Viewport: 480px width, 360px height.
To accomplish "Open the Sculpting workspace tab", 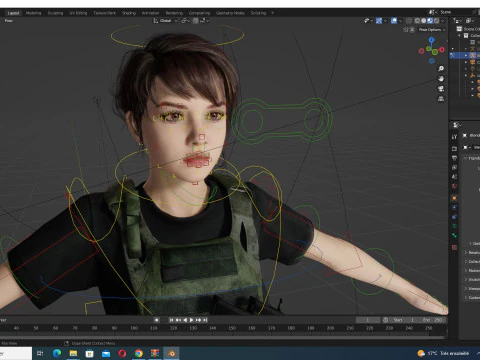I will [55, 13].
